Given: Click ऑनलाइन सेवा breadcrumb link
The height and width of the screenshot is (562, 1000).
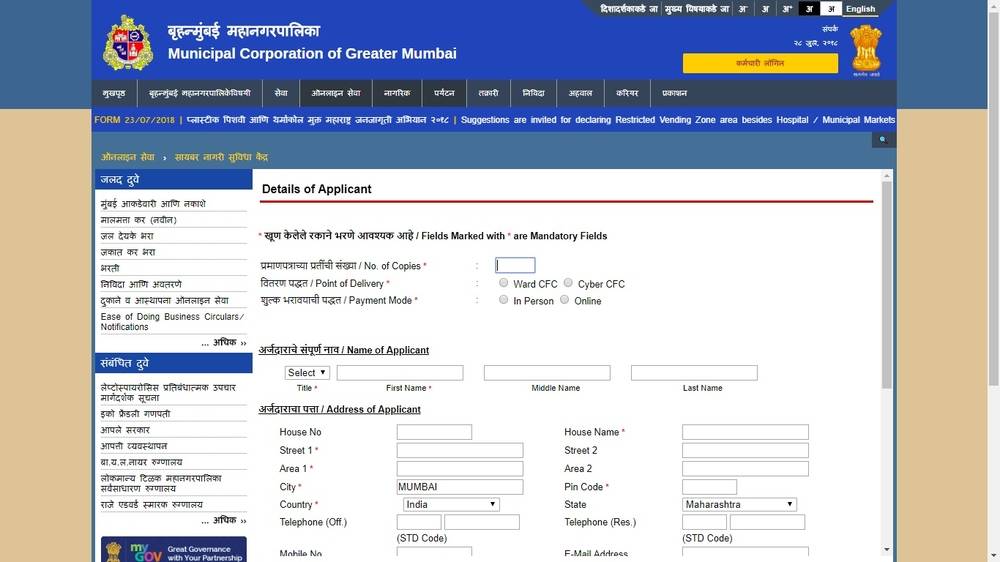Looking at the screenshot, I should pyautogui.click(x=128, y=157).
